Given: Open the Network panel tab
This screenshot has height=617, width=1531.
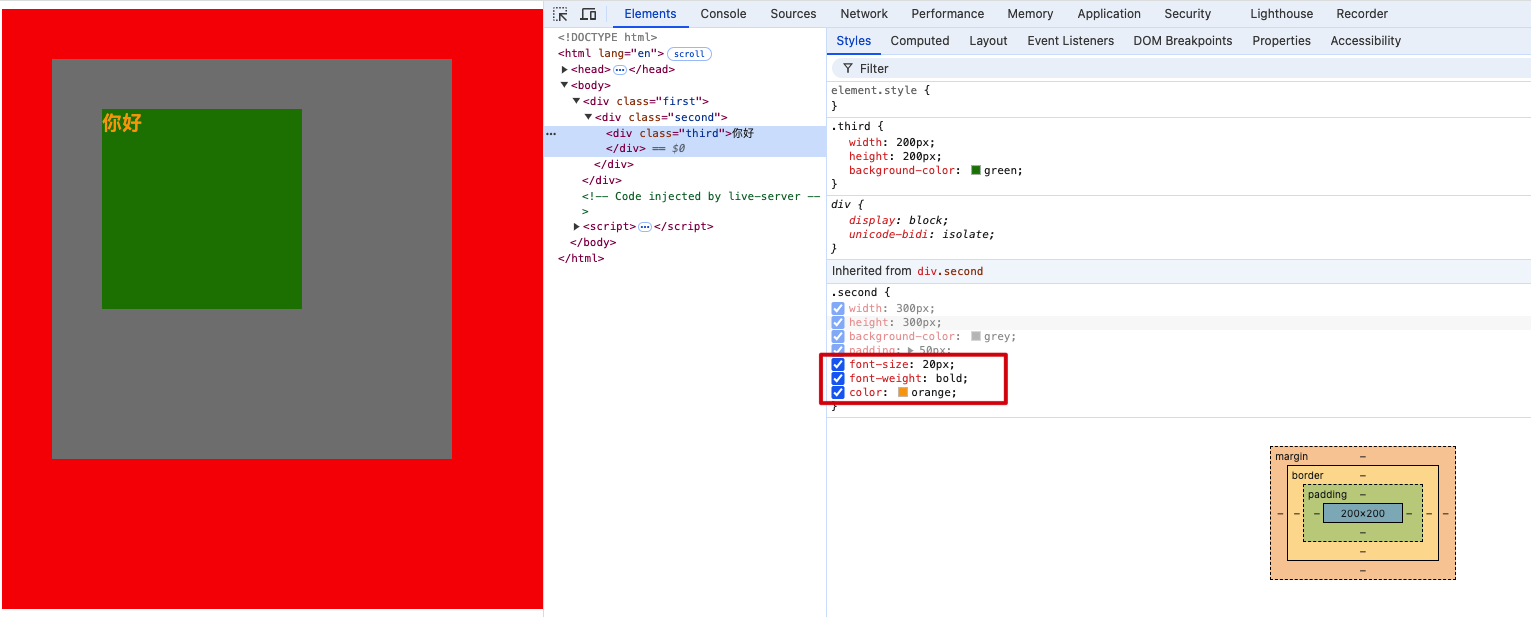Looking at the screenshot, I should 864,14.
